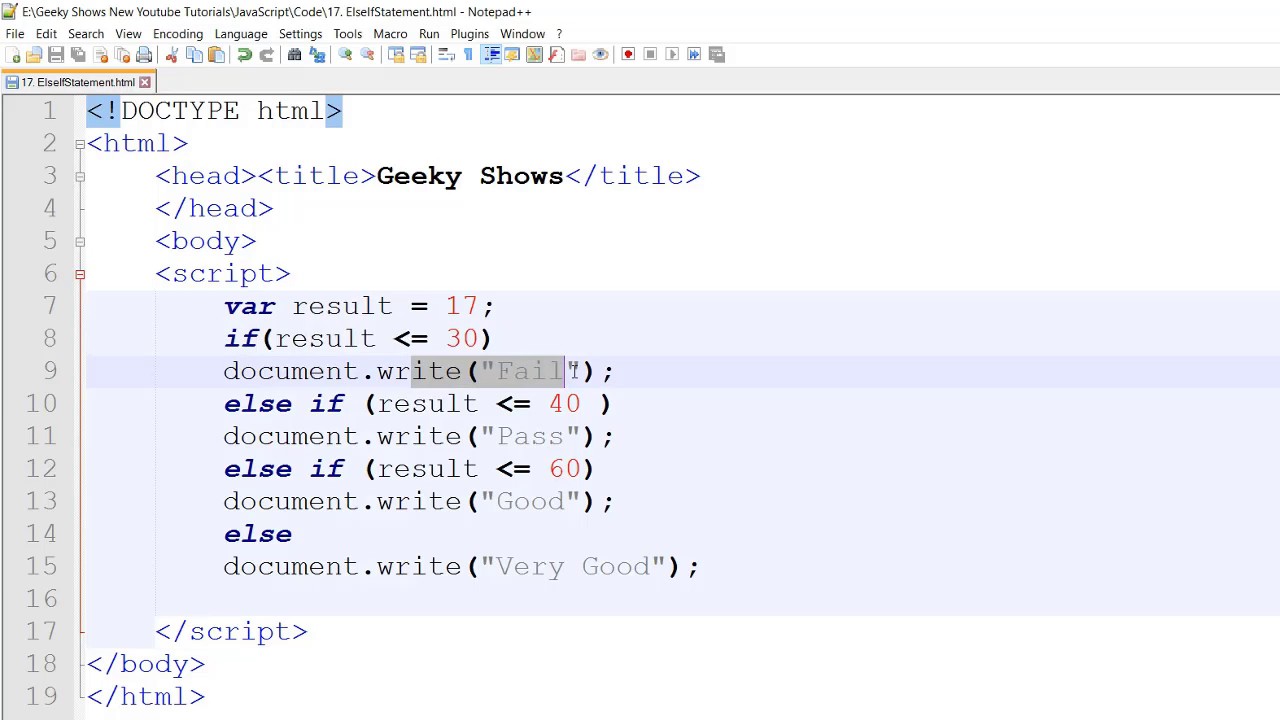Viewport: 1280px width, 720px height.
Task: Click the Close document toolbar icon
Action: 101,54
